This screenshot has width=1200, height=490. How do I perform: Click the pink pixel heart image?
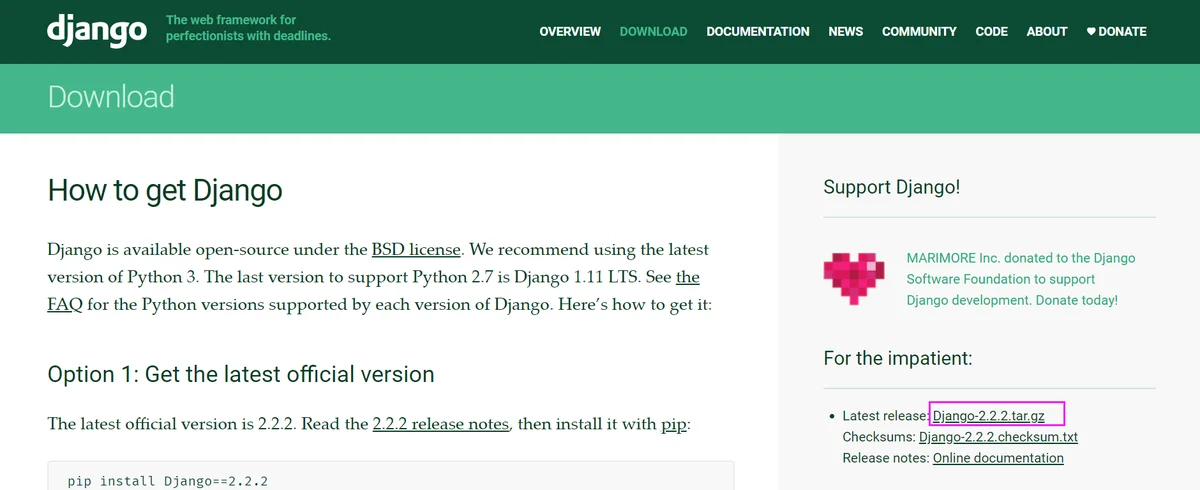click(x=853, y=279)
